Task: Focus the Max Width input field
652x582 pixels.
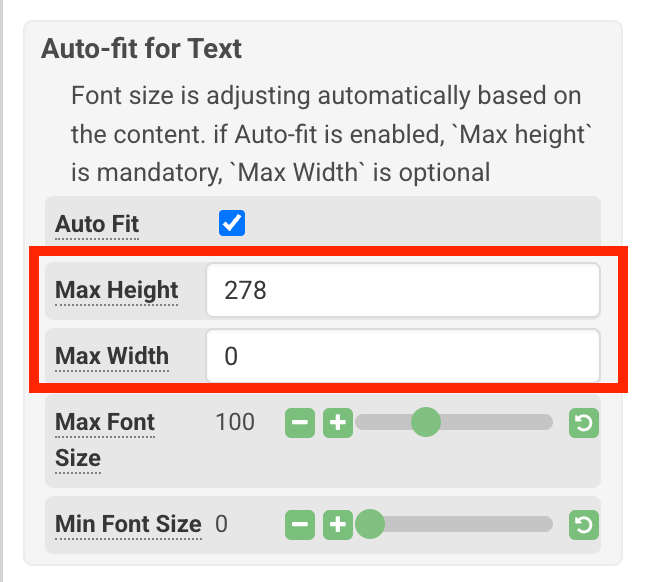Action: [x=403, y=356]
